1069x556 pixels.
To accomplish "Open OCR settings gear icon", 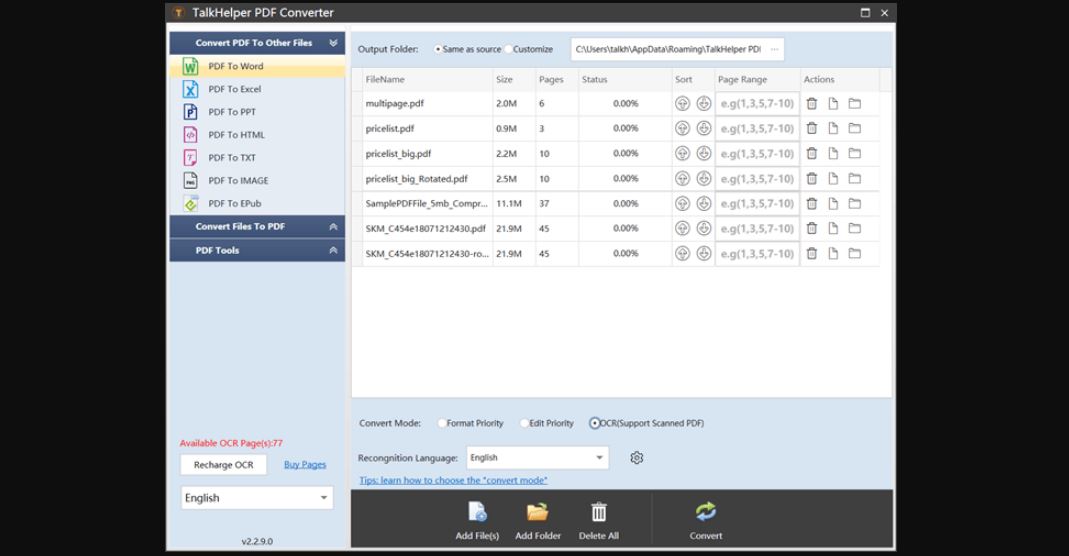I will click(637, 458).
